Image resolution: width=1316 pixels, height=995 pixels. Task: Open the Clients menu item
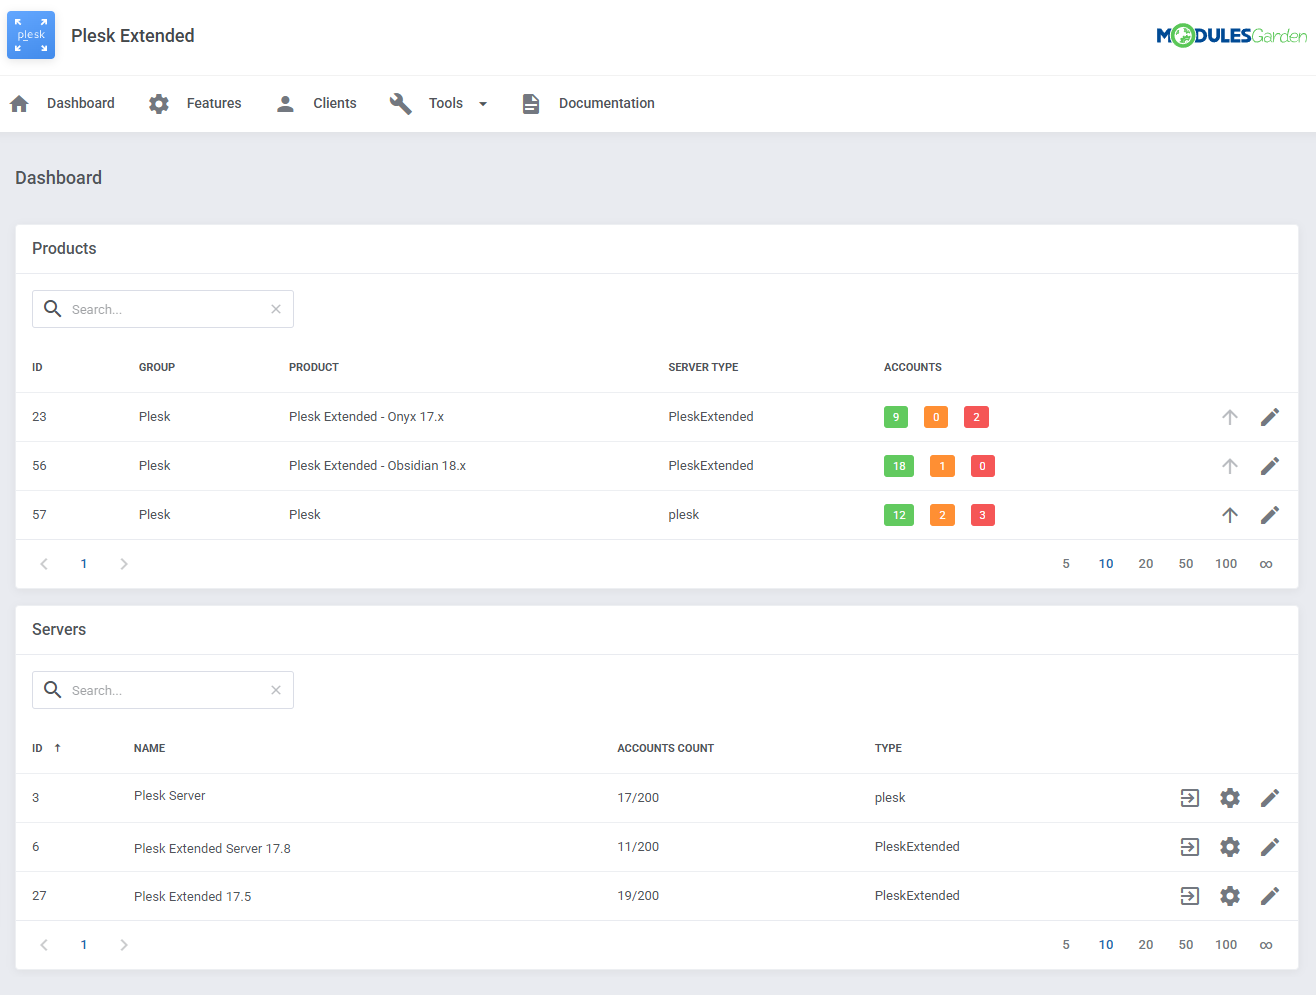(x=334, y=103)
